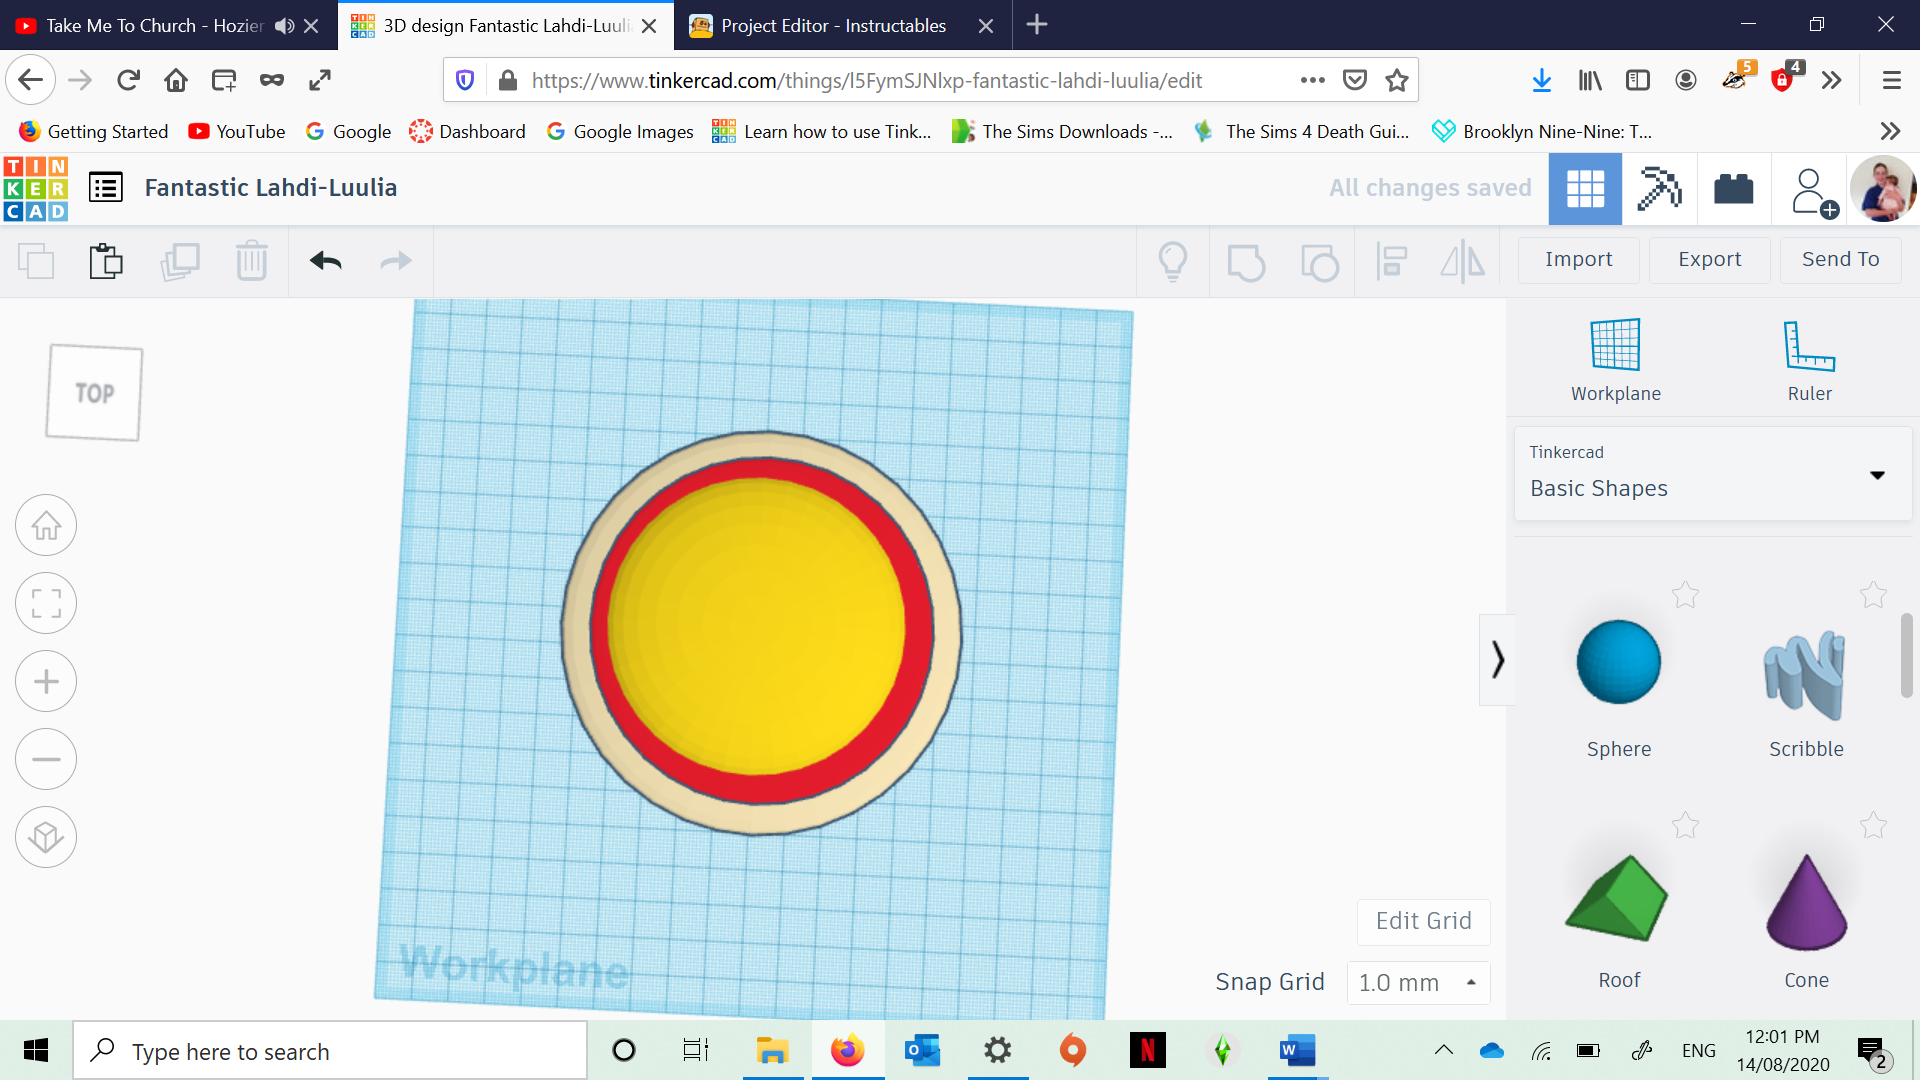Redo the last undone action
This screenshot has height=1080, width=1920.
(x=396, y=261)
